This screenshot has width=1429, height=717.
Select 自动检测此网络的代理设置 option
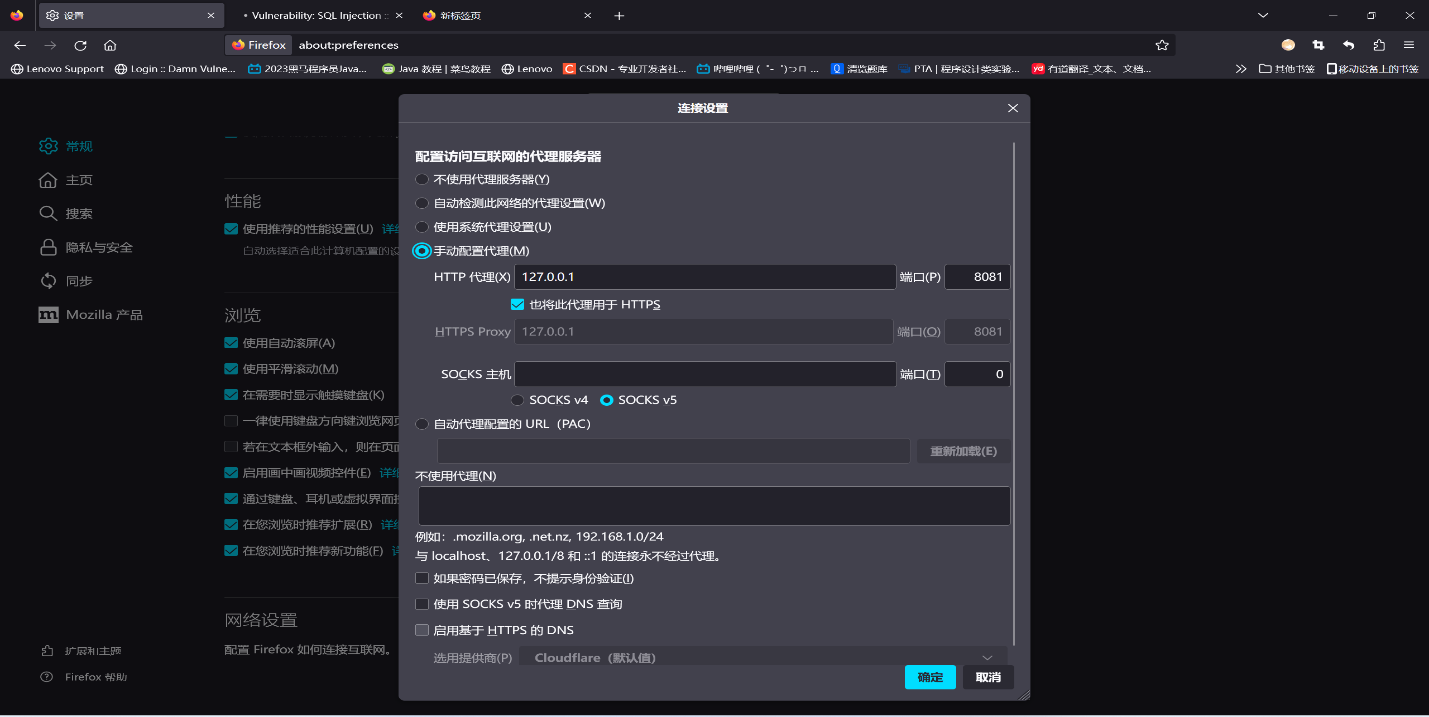pos(422,203)
